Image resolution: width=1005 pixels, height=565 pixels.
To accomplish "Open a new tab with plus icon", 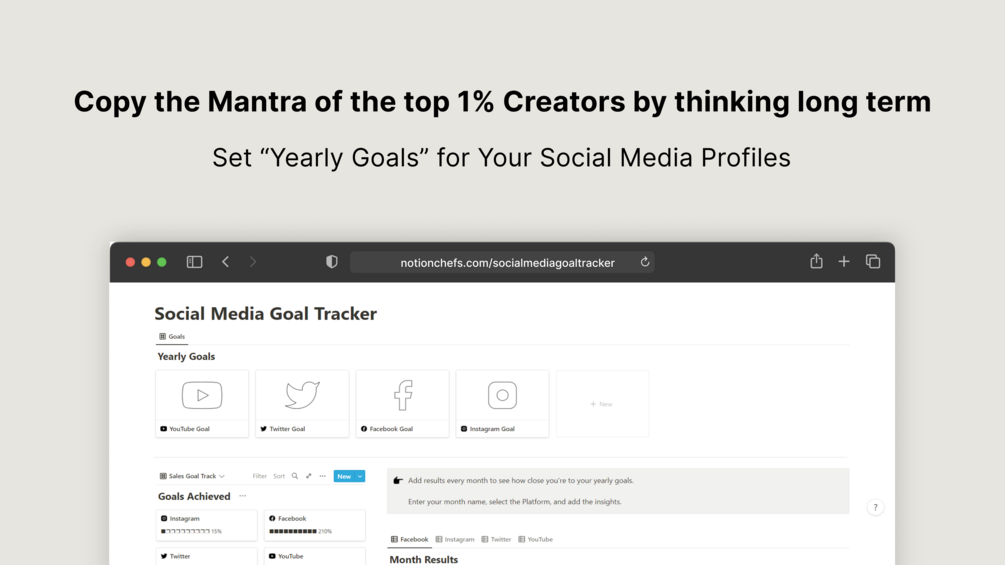I will (844, 261).
